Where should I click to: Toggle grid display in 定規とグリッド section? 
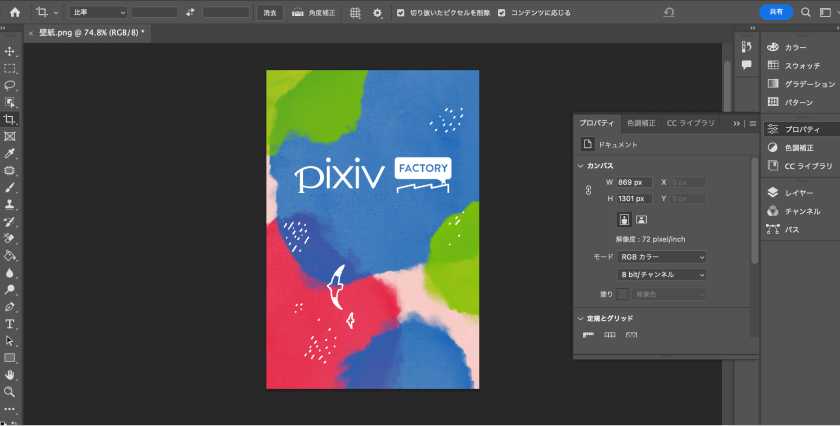[x=610, y=335]
